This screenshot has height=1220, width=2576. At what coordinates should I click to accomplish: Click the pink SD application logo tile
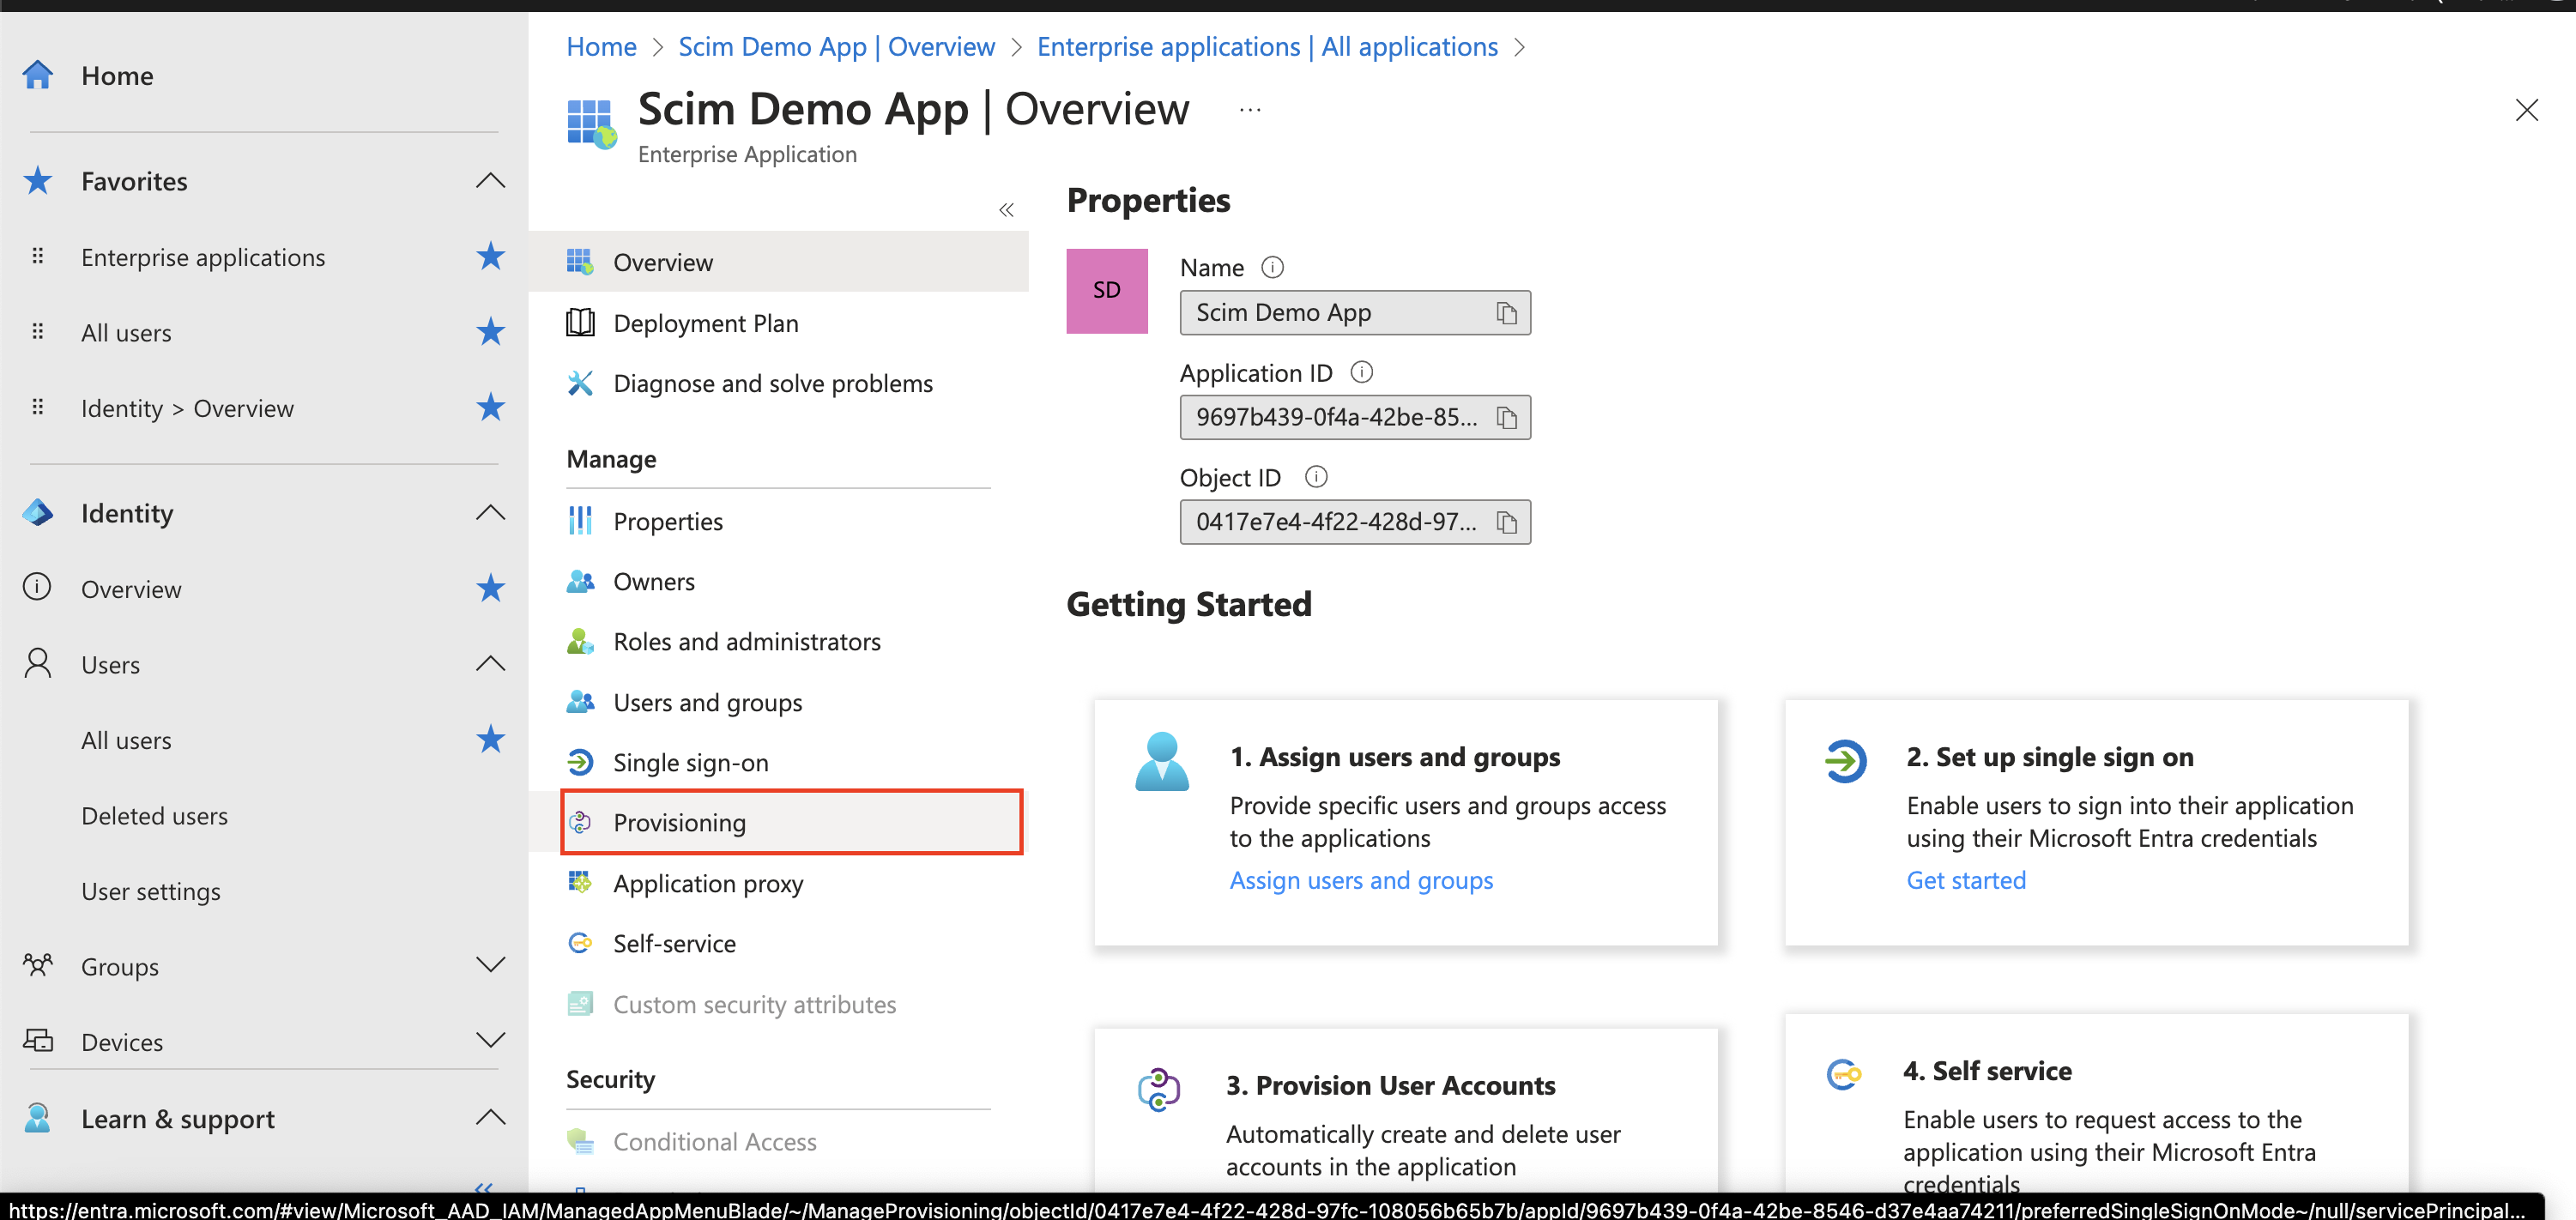[x=1106, y=291]
